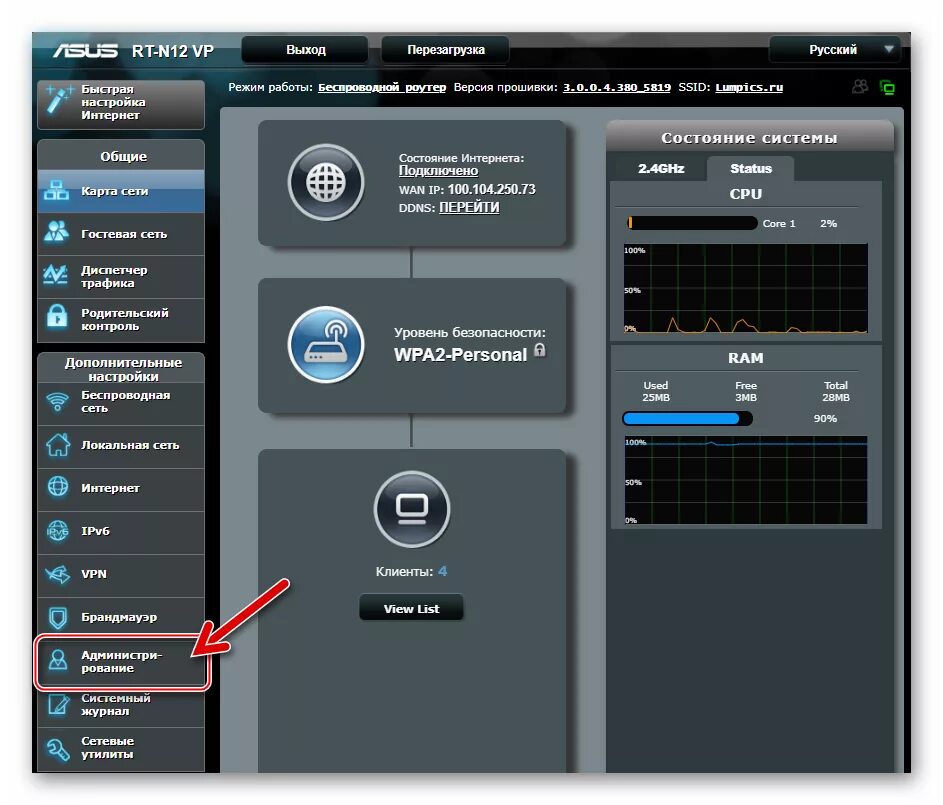Open Быстрая настройка Интернет button
The image size is (943, 805).
coord(121,103)
